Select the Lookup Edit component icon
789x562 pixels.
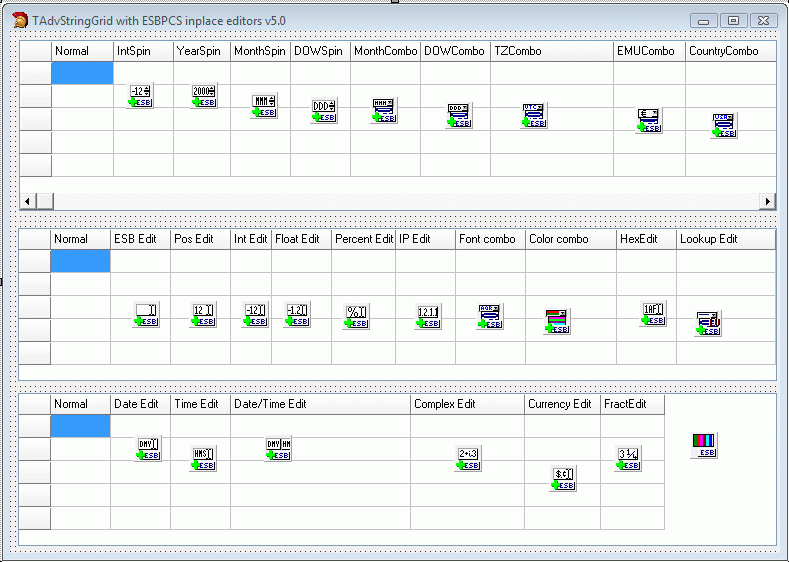coord(708,324)
